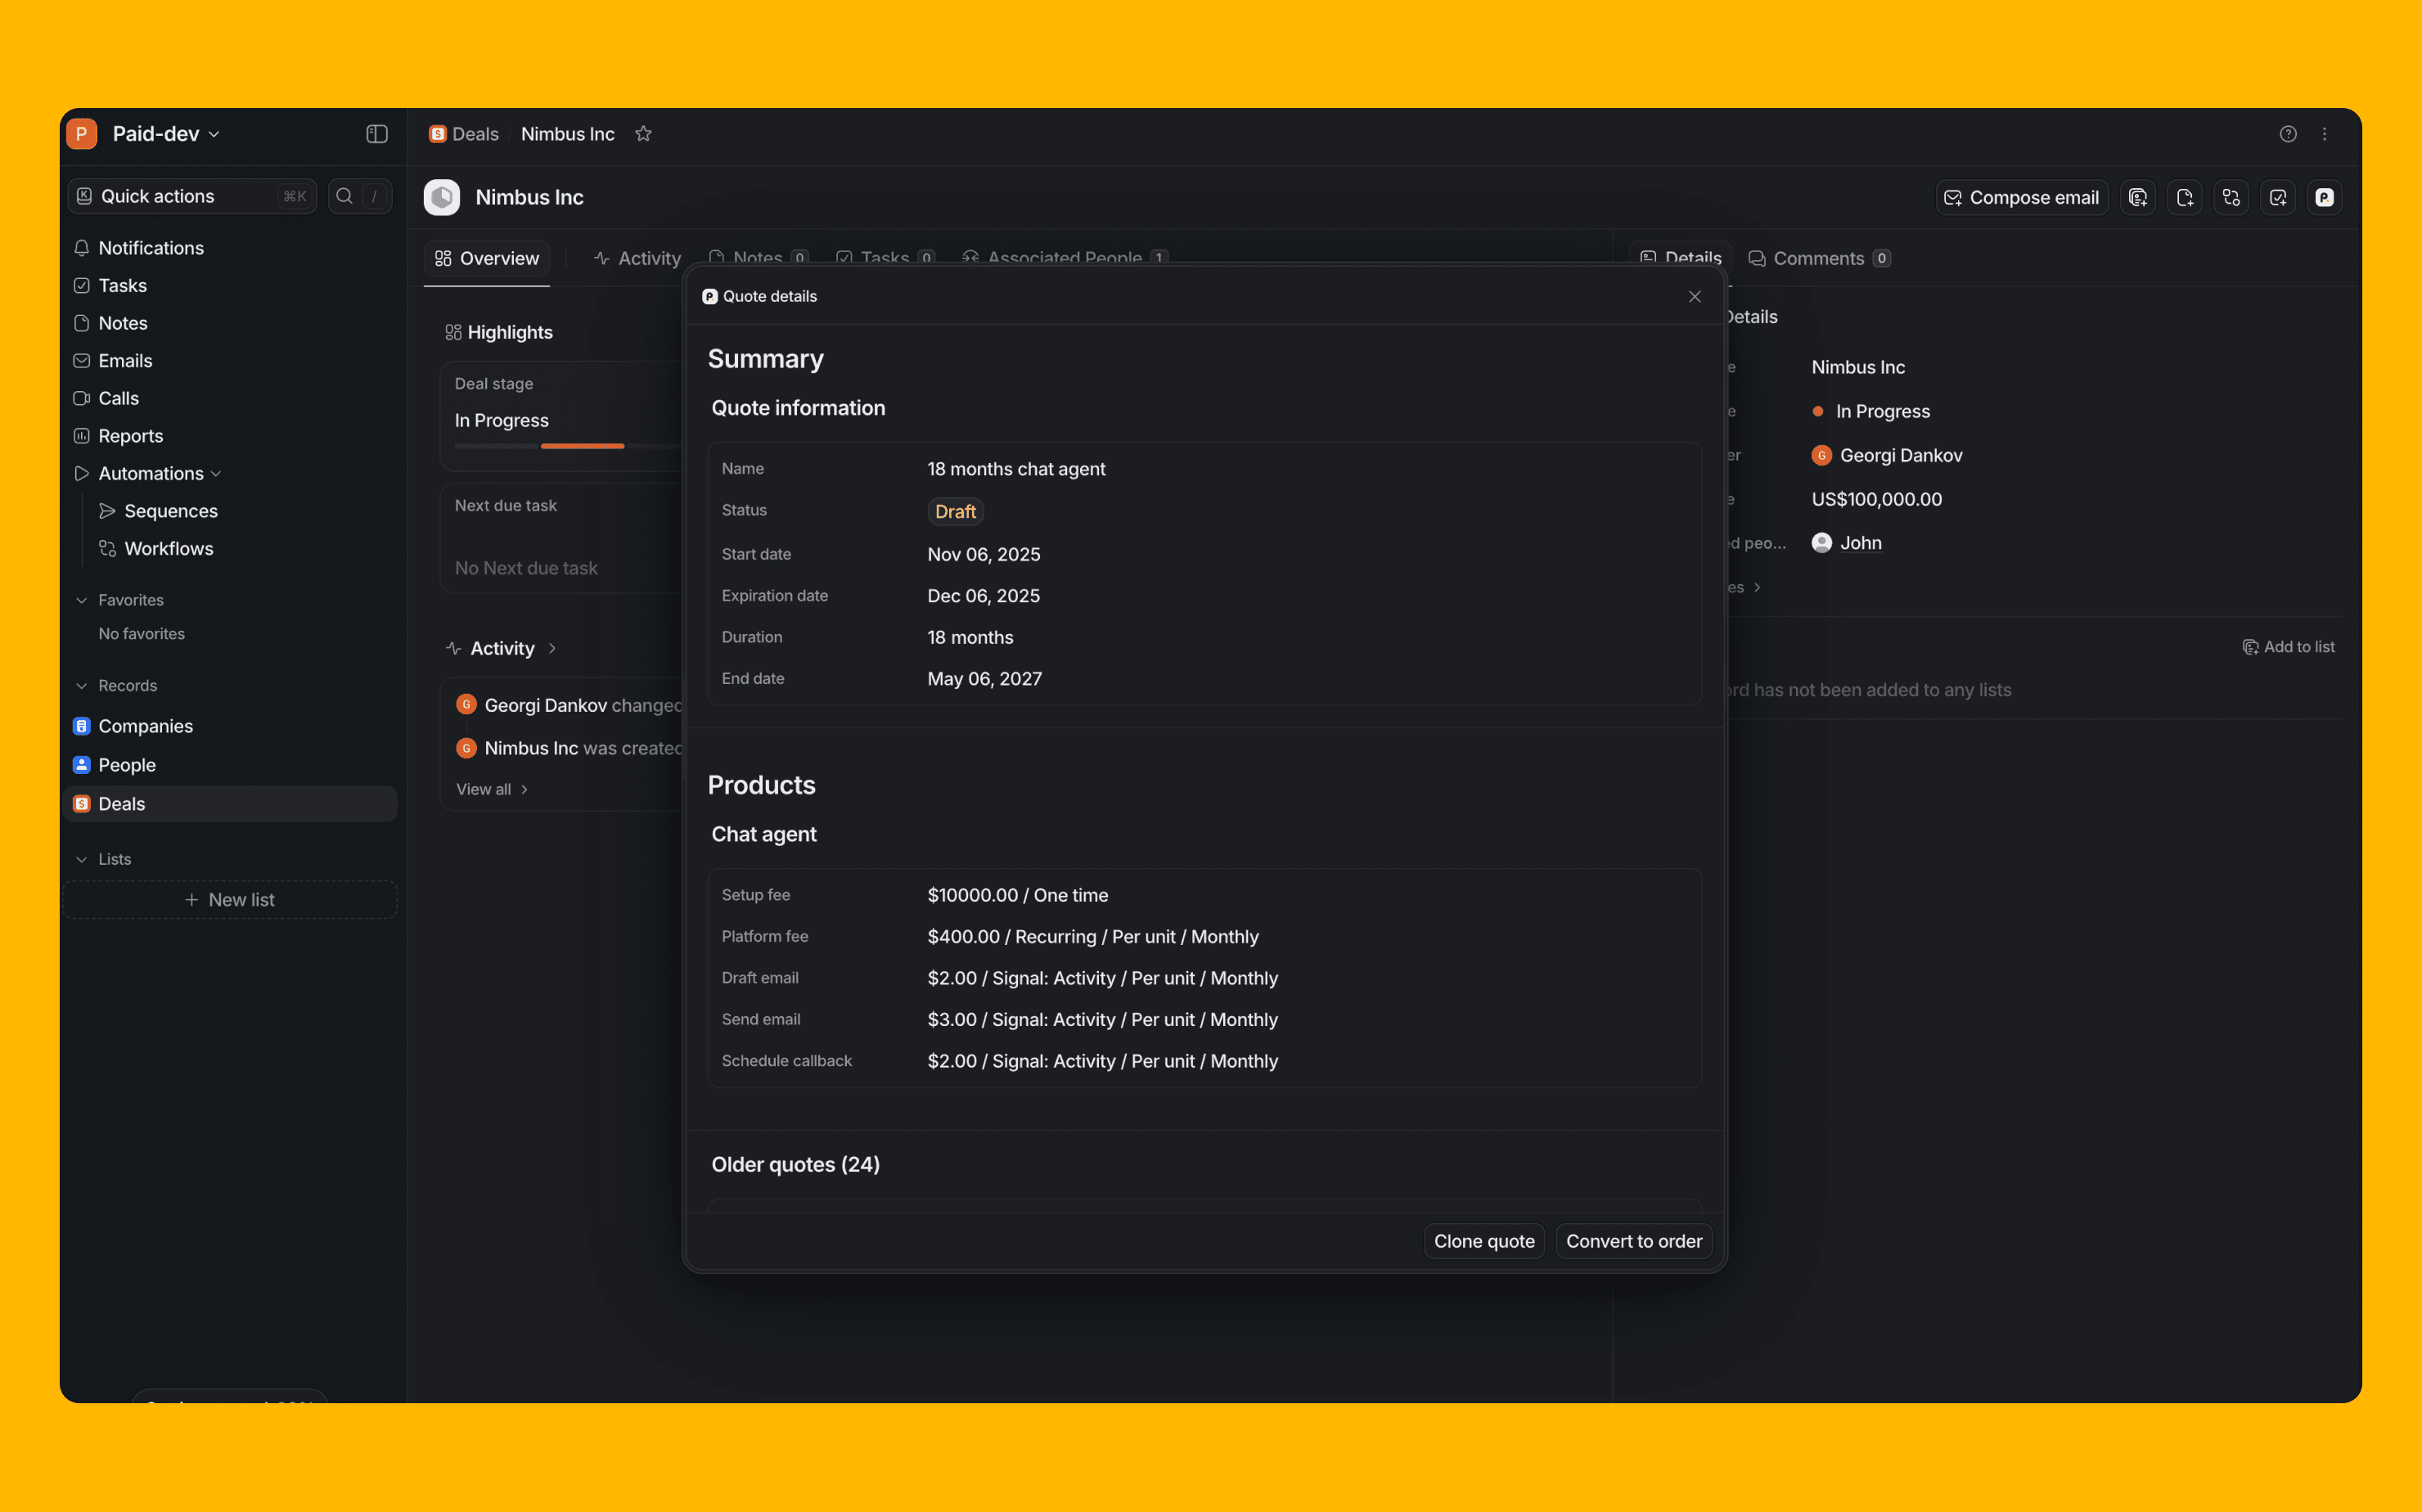Click the Convert to order button
Screen dimensions: 2422x1512
pos(1633,1241)
